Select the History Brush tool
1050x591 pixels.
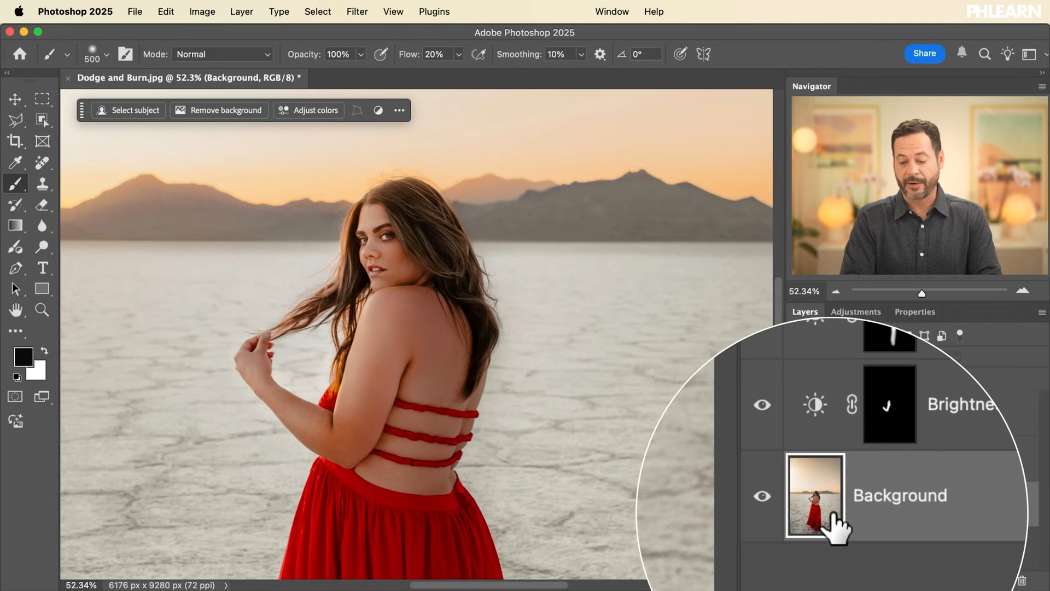(15, 205)
